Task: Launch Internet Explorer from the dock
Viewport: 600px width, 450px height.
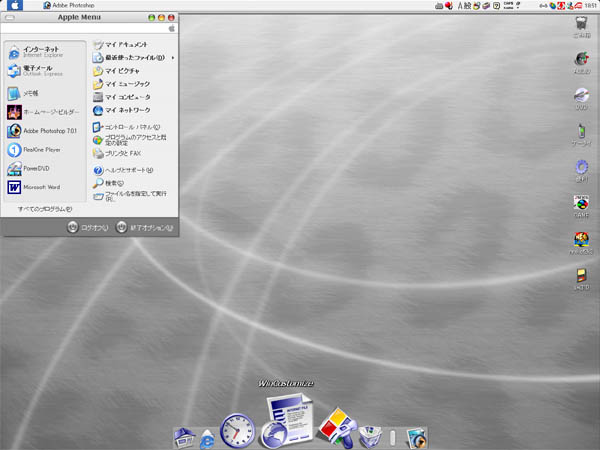Action: [207, 439]
